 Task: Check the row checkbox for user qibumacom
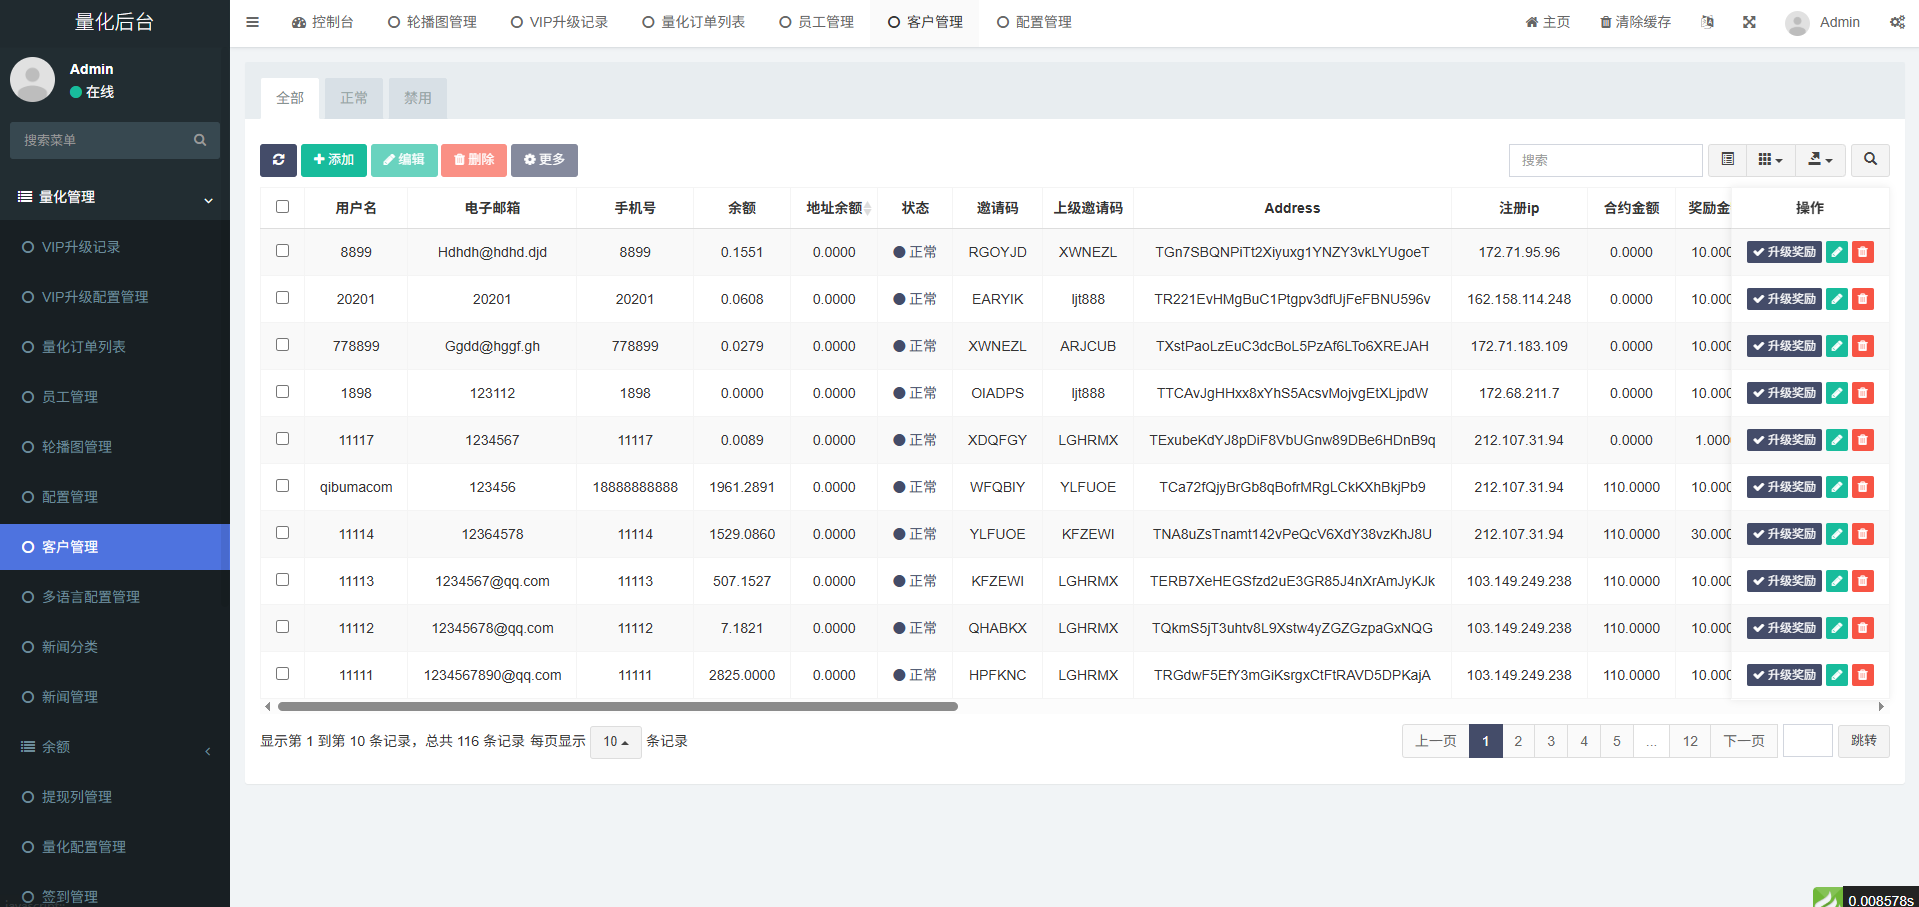[x=283, y=486]
